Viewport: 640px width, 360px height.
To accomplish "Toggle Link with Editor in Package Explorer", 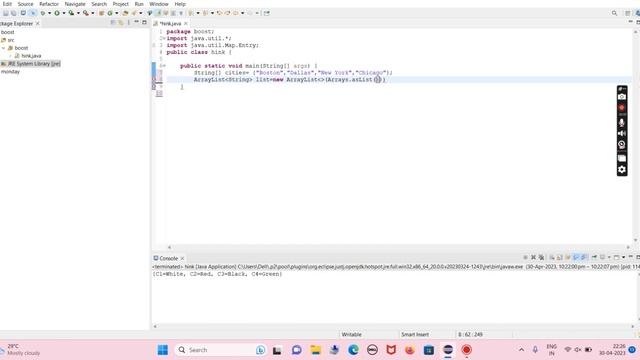I will click(121, 22).
